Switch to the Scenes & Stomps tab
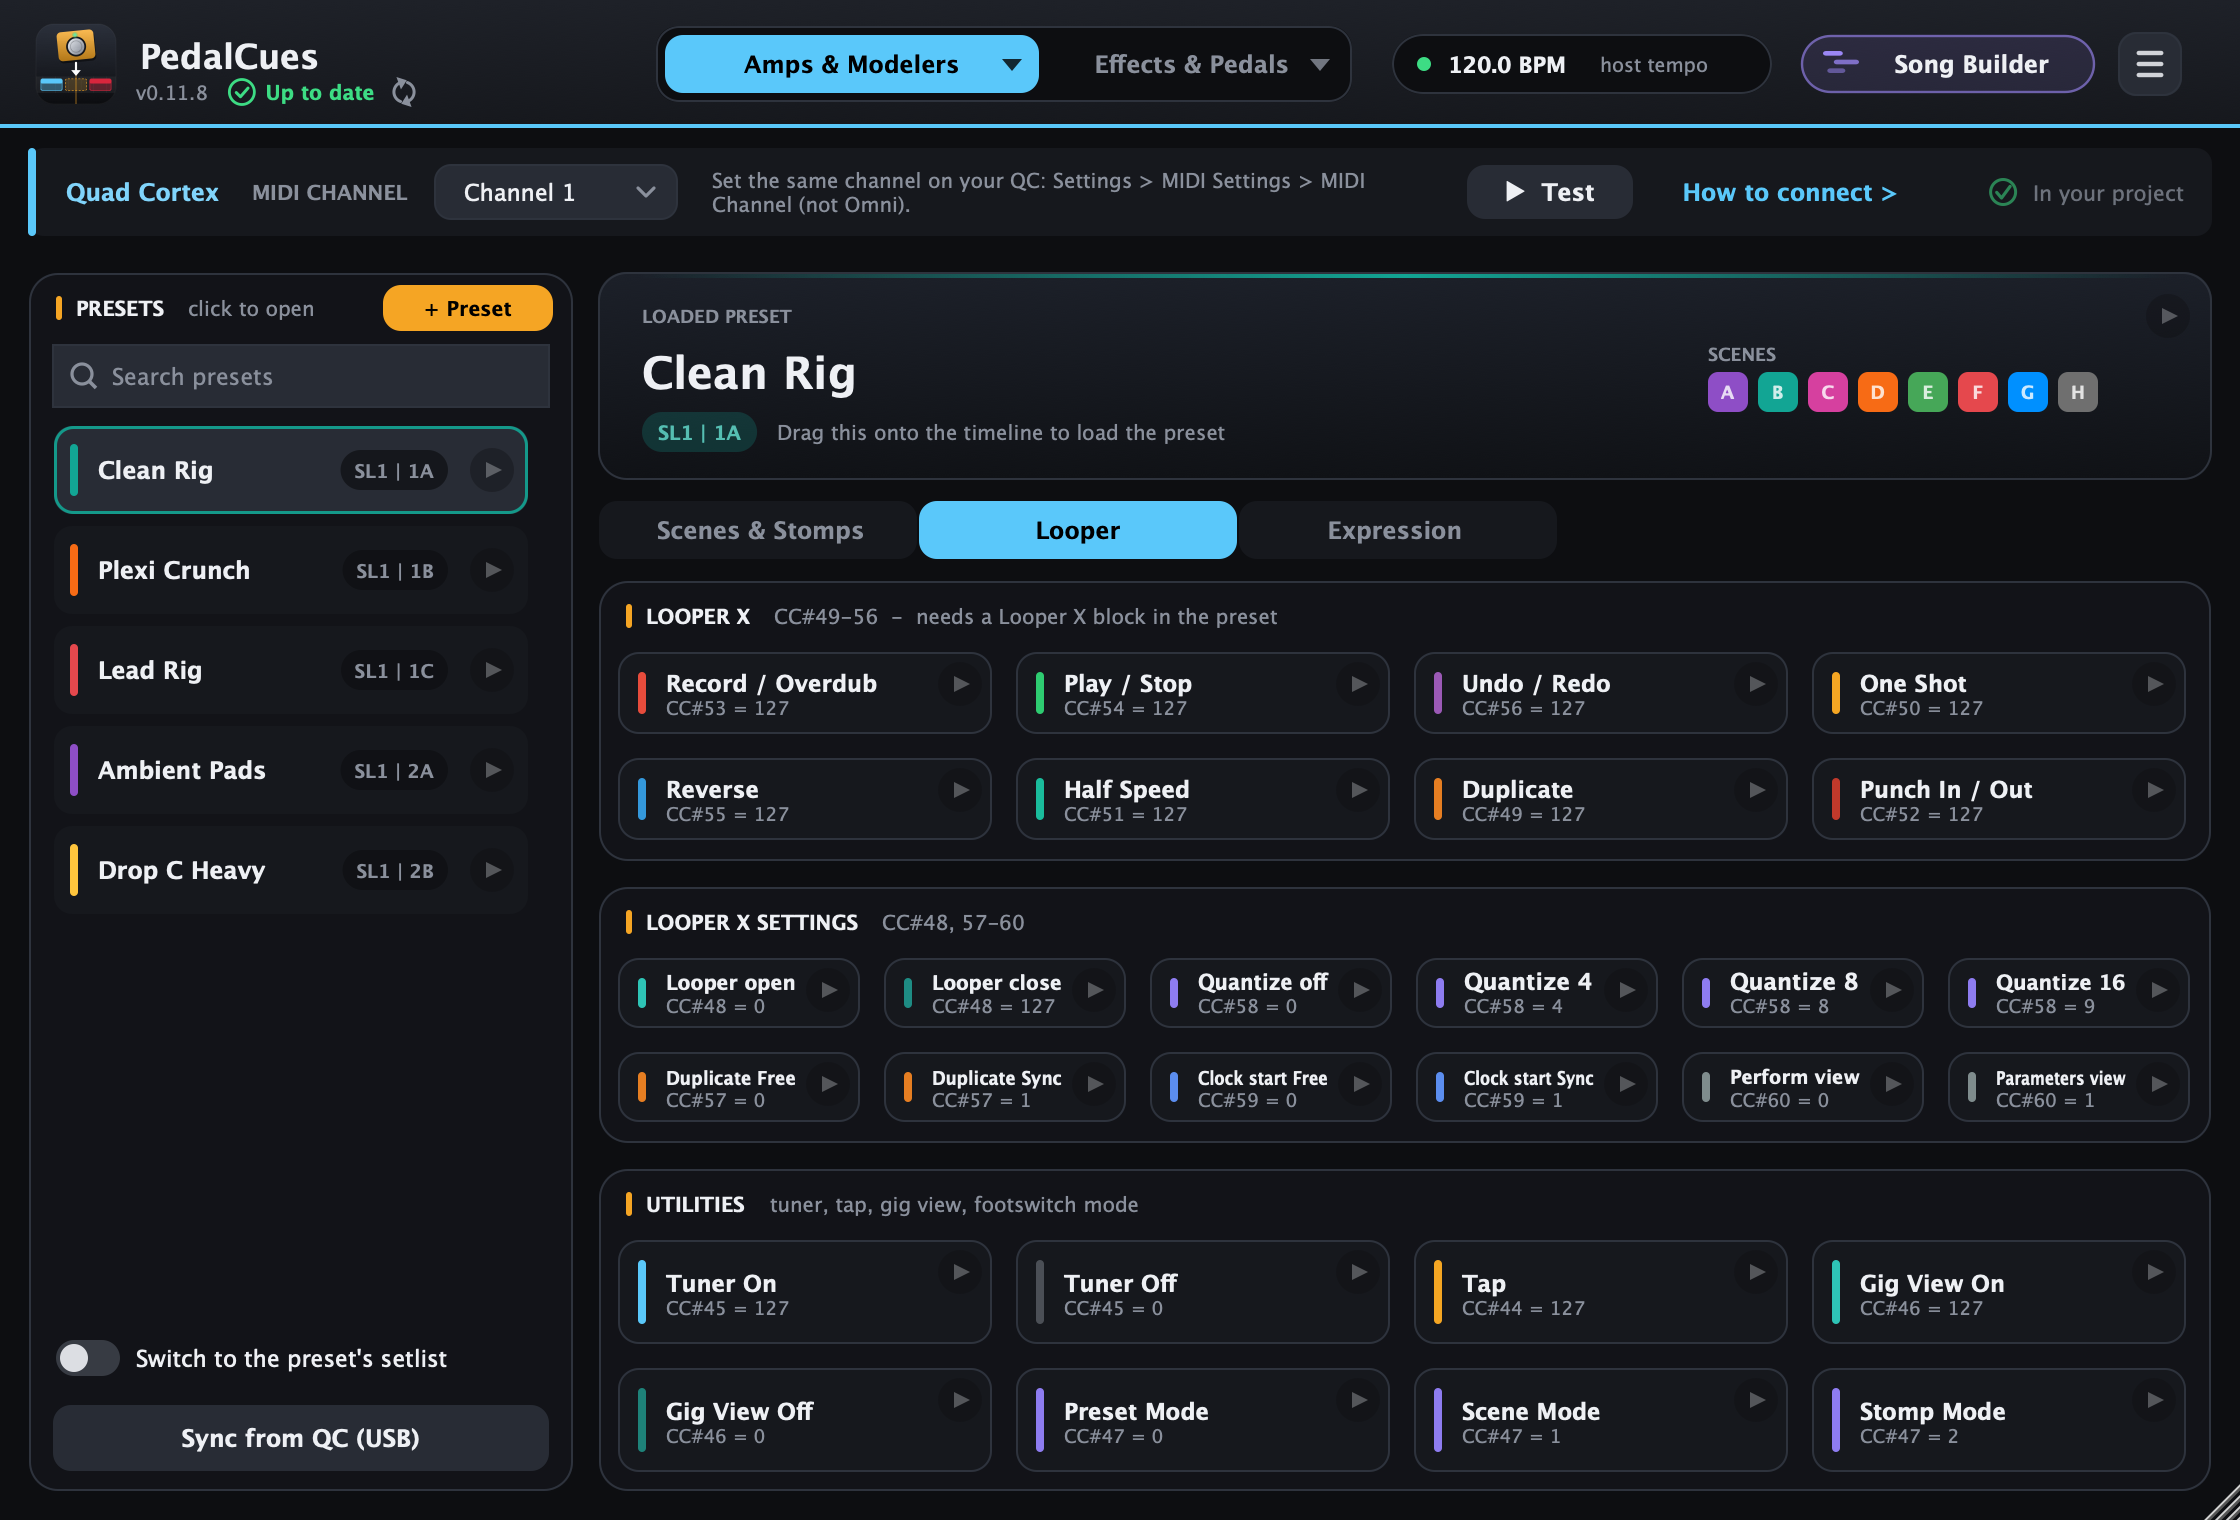The width and height of the screenshot is (2240, 1520). [x=758, y=530]
